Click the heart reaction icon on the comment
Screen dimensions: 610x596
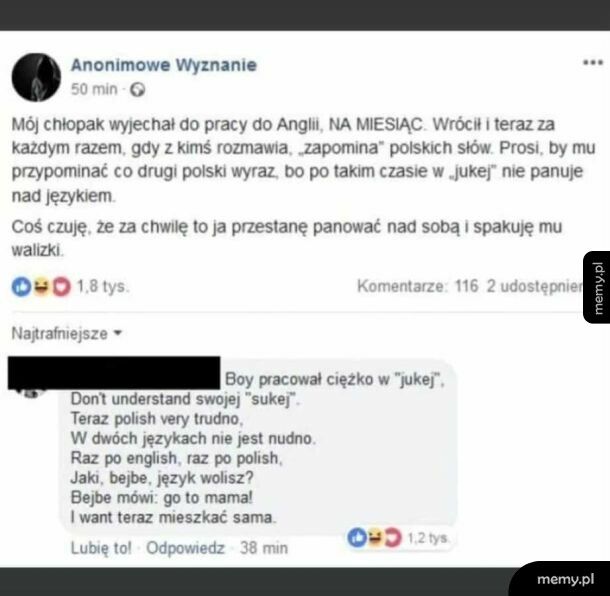[x=392, y=538]
